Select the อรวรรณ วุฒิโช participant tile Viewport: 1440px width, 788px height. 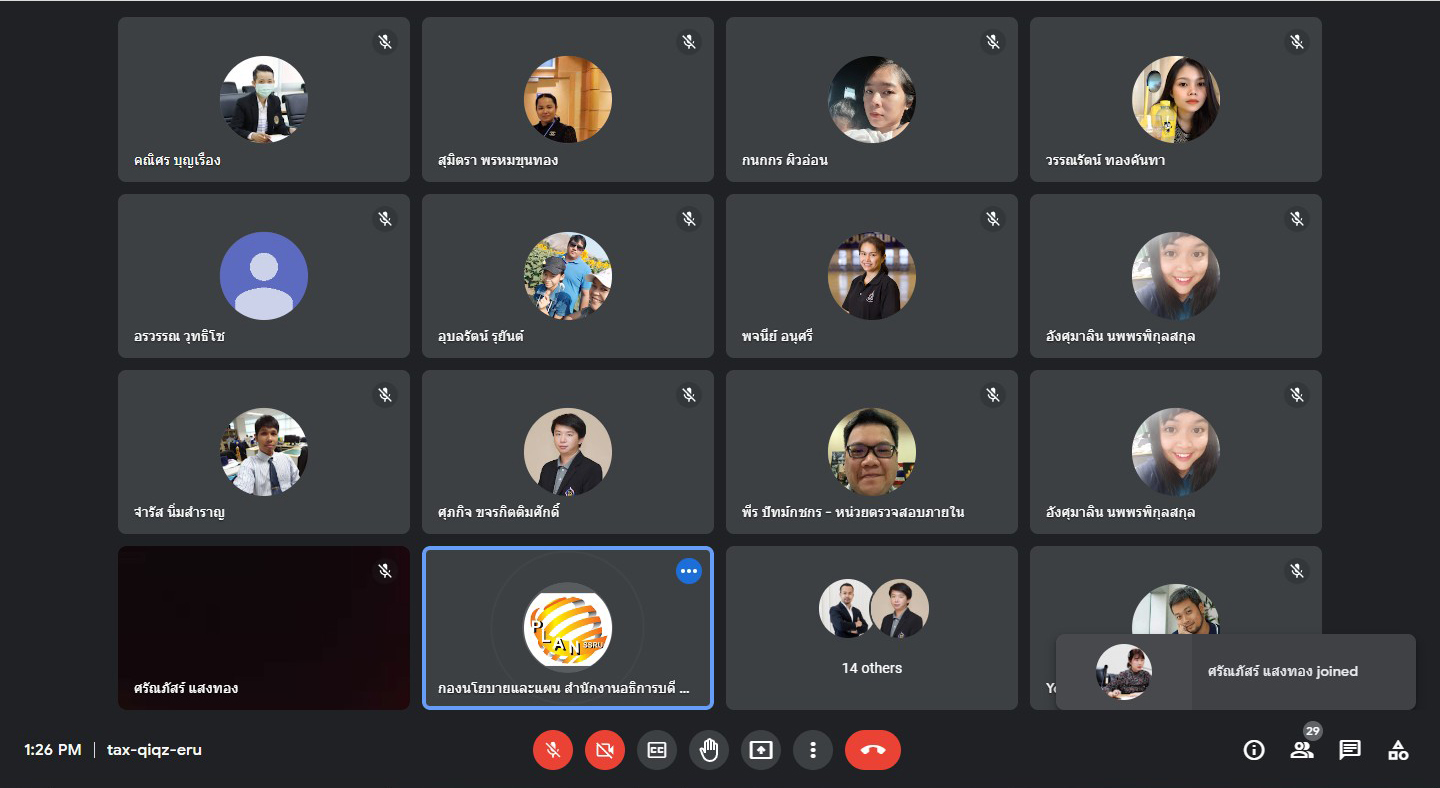[264, 276]
